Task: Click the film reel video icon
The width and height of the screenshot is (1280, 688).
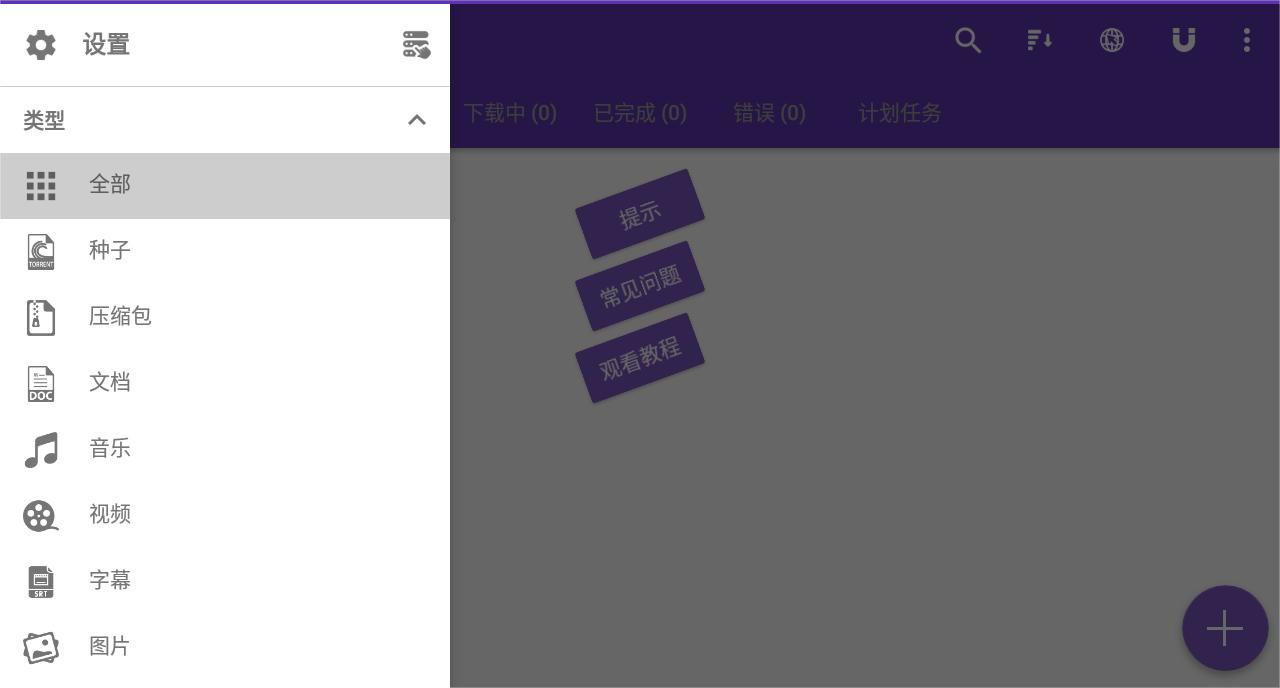Action: tap(41, 515)
